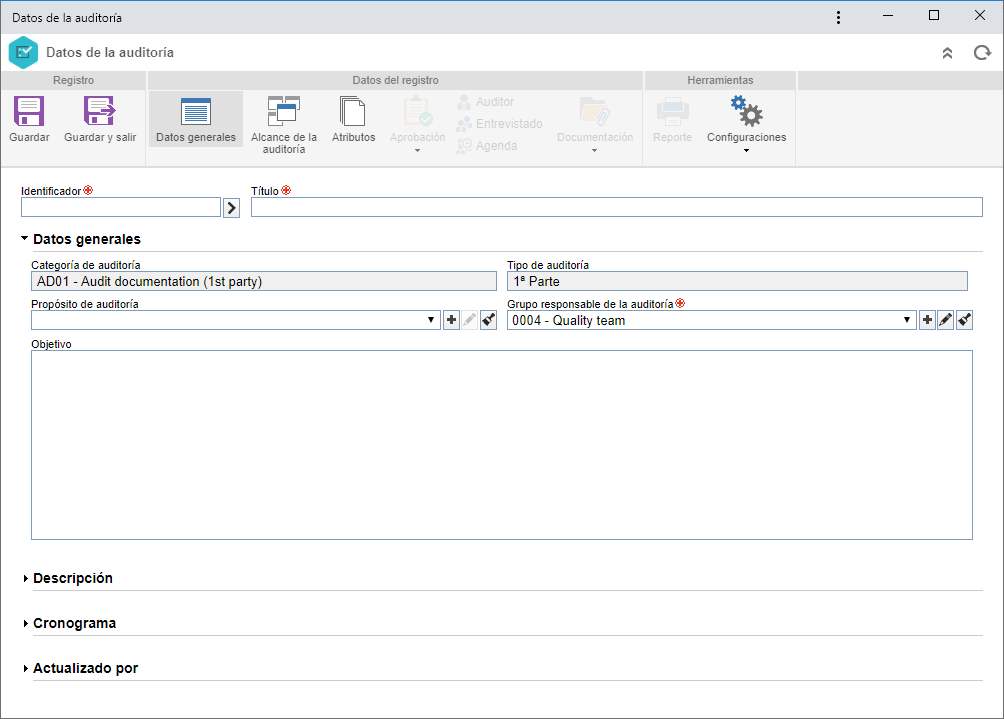Minimize the Datos de la auditoría window
Image resolution: width=1004 pixels, height=719 pixels.
[888, 15]
